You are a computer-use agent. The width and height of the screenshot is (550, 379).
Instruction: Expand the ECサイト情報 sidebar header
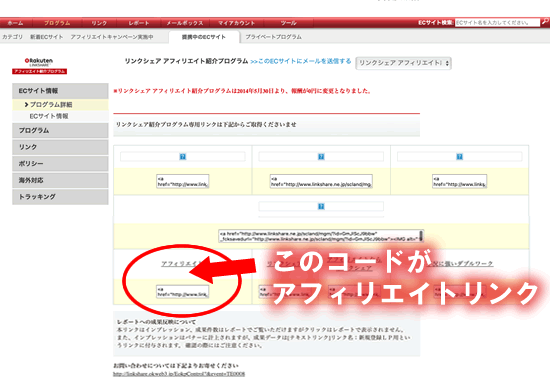60,91
